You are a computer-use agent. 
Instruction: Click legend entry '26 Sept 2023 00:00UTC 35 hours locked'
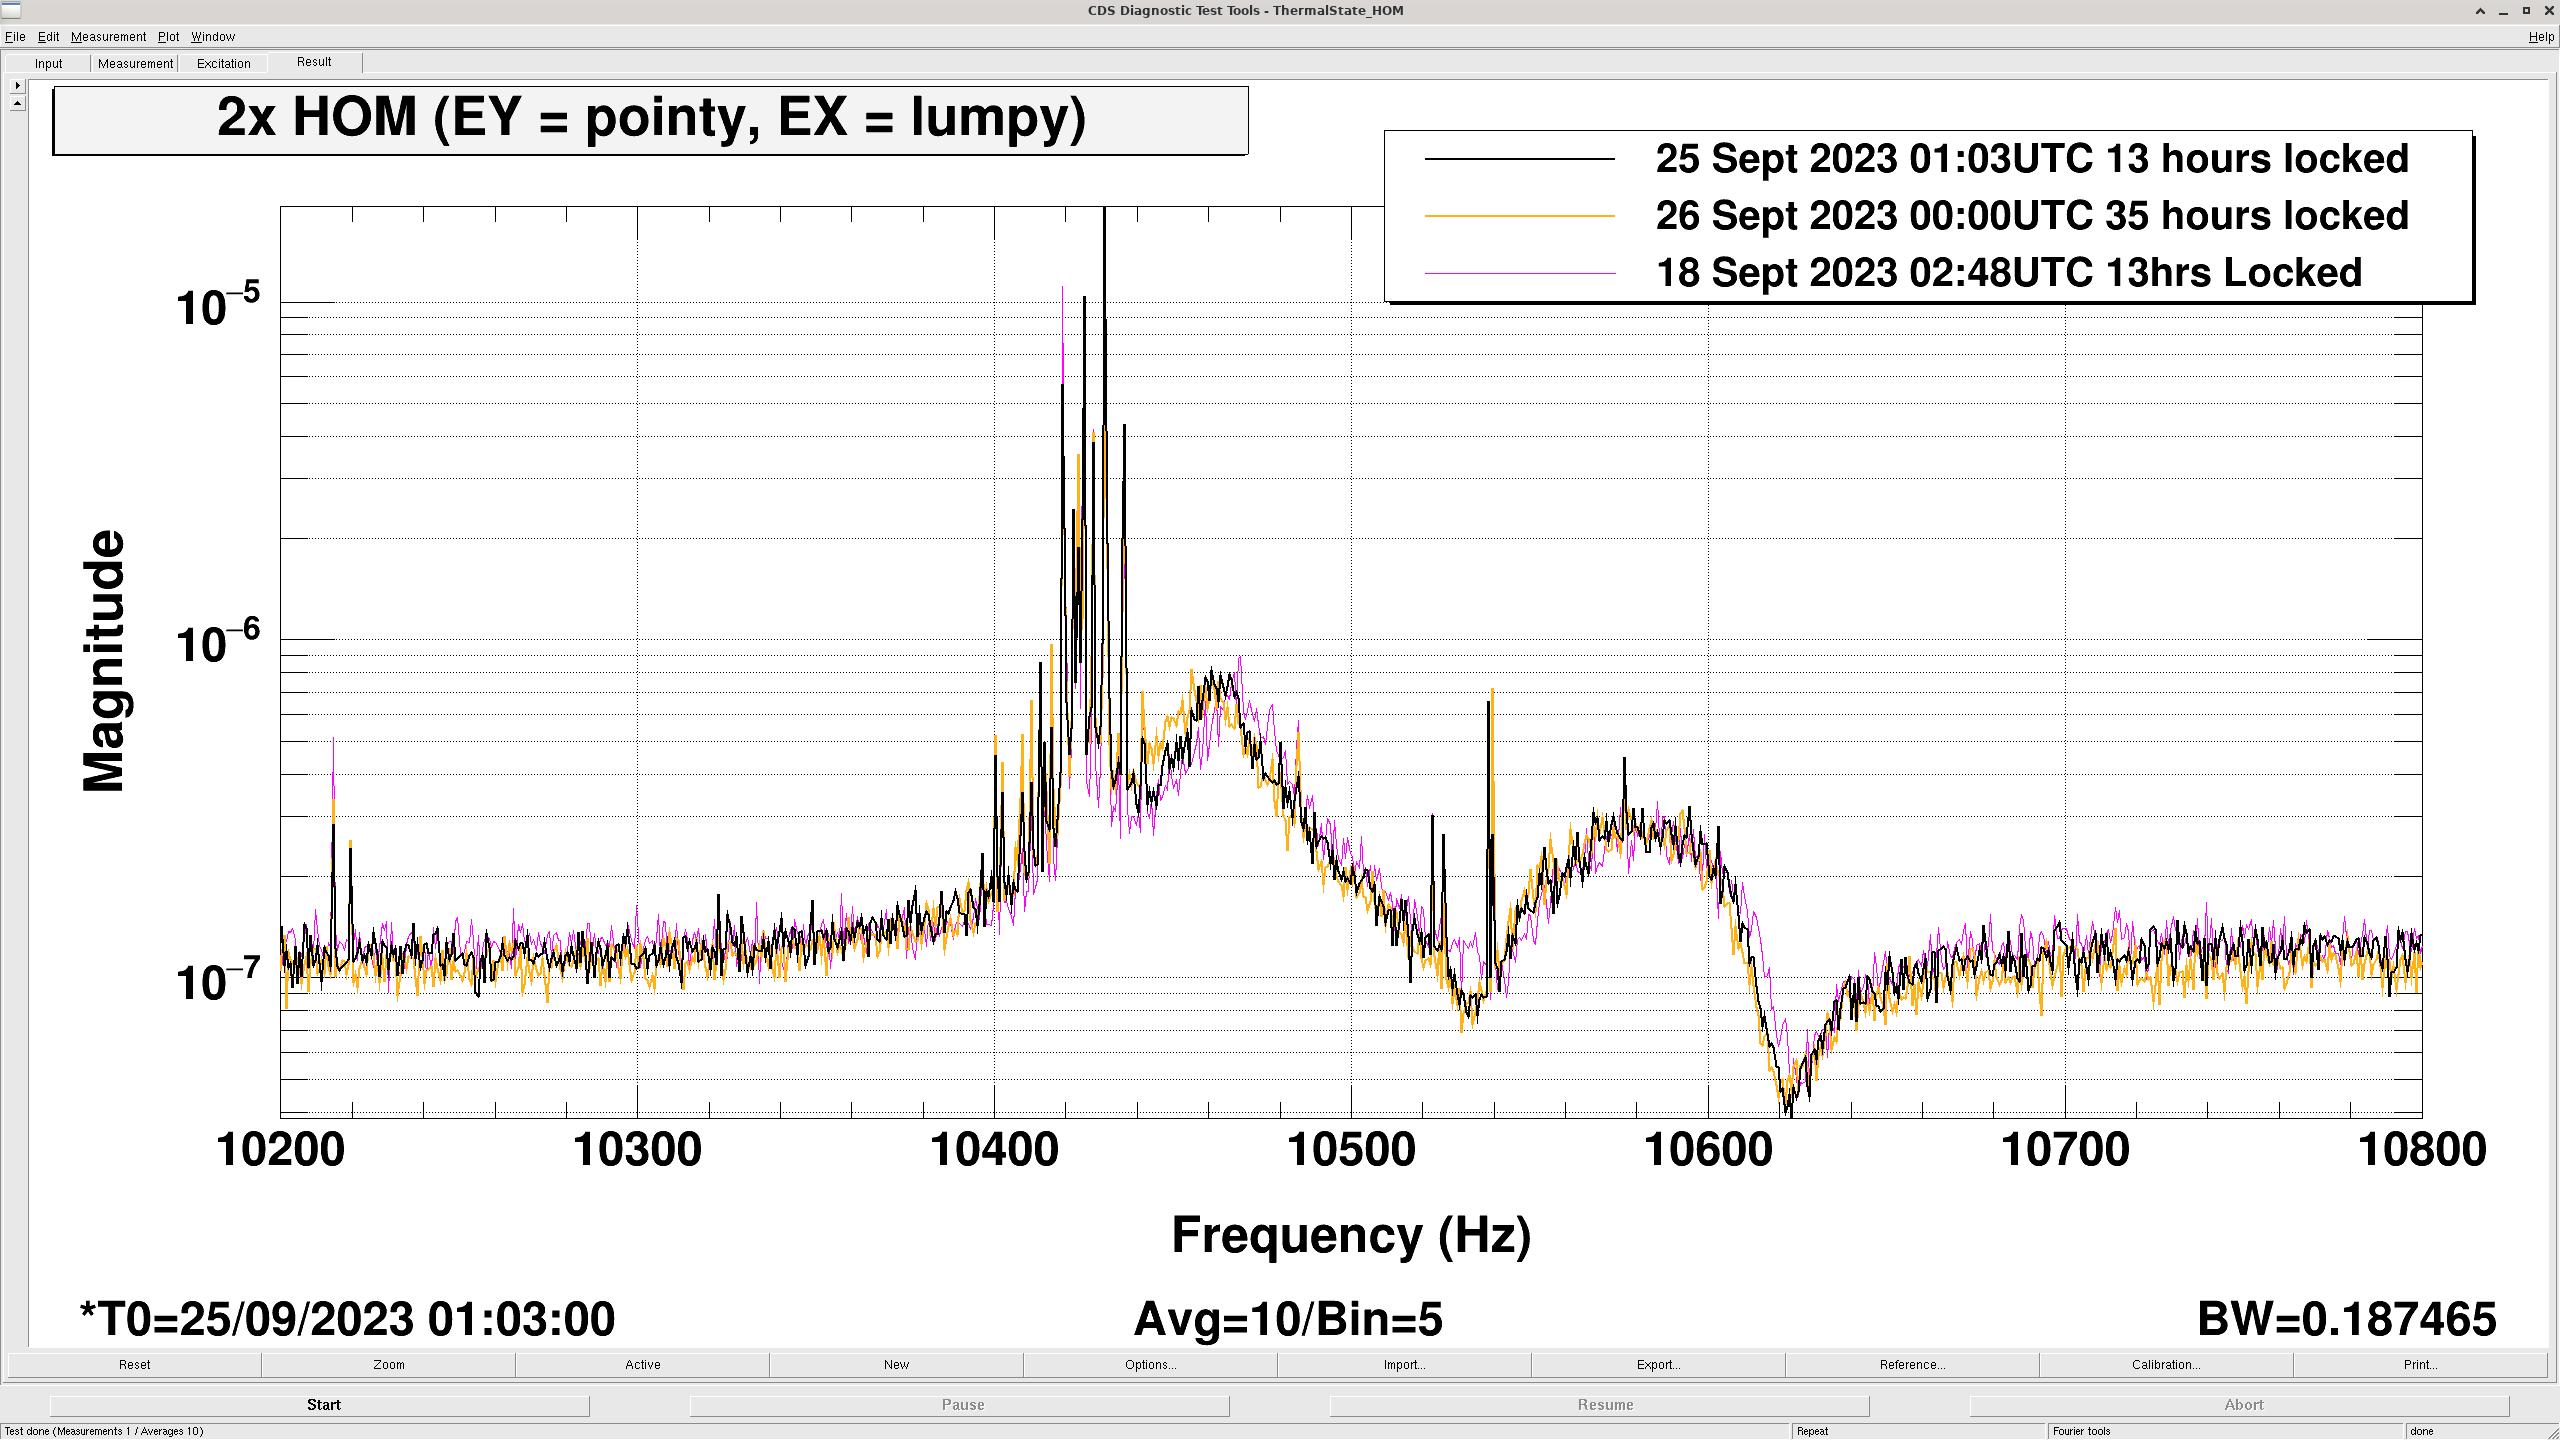pos(2032,216)
